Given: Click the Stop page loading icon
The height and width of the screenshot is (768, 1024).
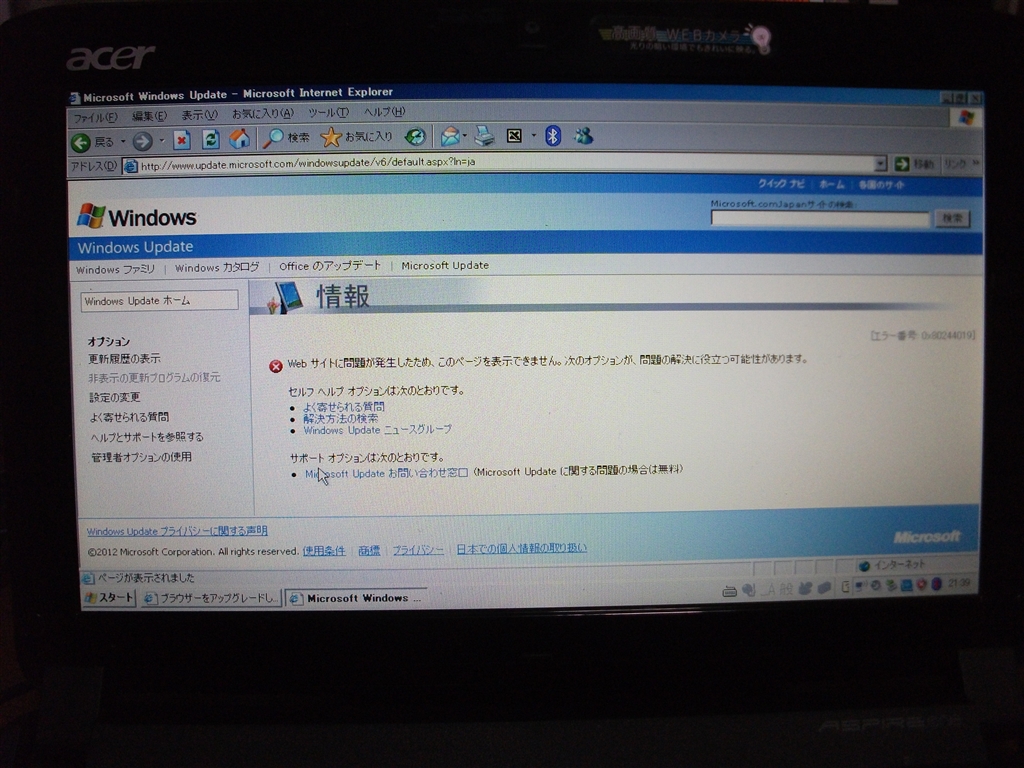Looking at the screenshot, I should [182, 140].
